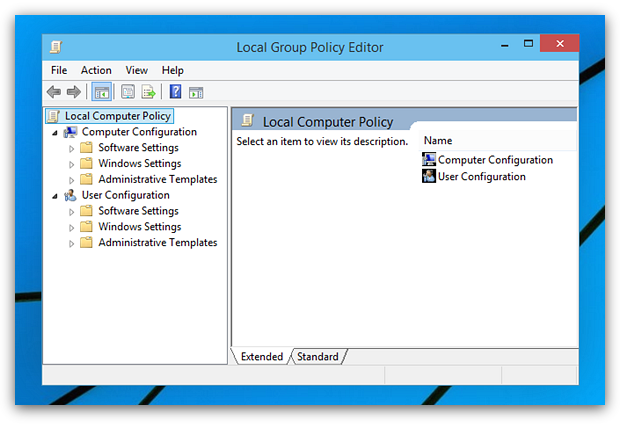Toggle the Show/Hide Console Tree icon
The width and height of the screenshot is (620, 425).
click(x=101, y=93)
